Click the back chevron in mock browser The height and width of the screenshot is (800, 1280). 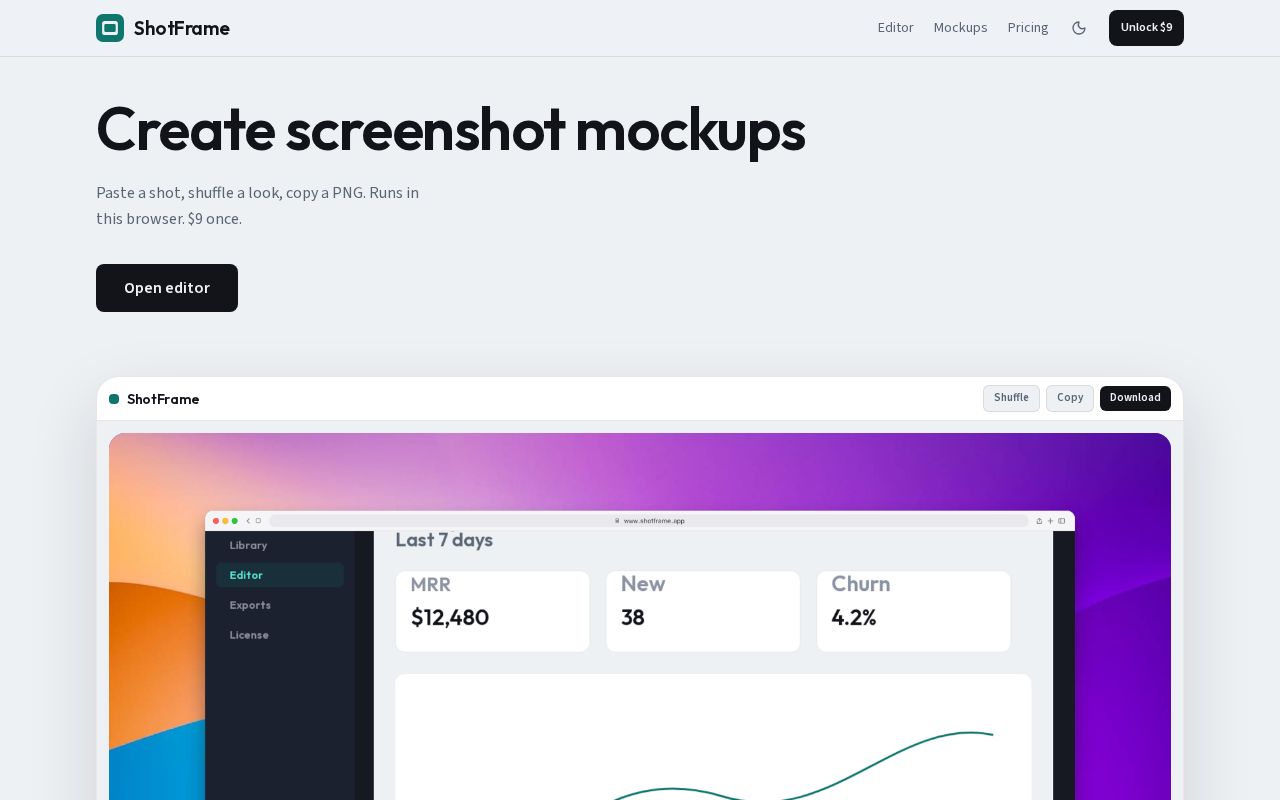(248, 521)
